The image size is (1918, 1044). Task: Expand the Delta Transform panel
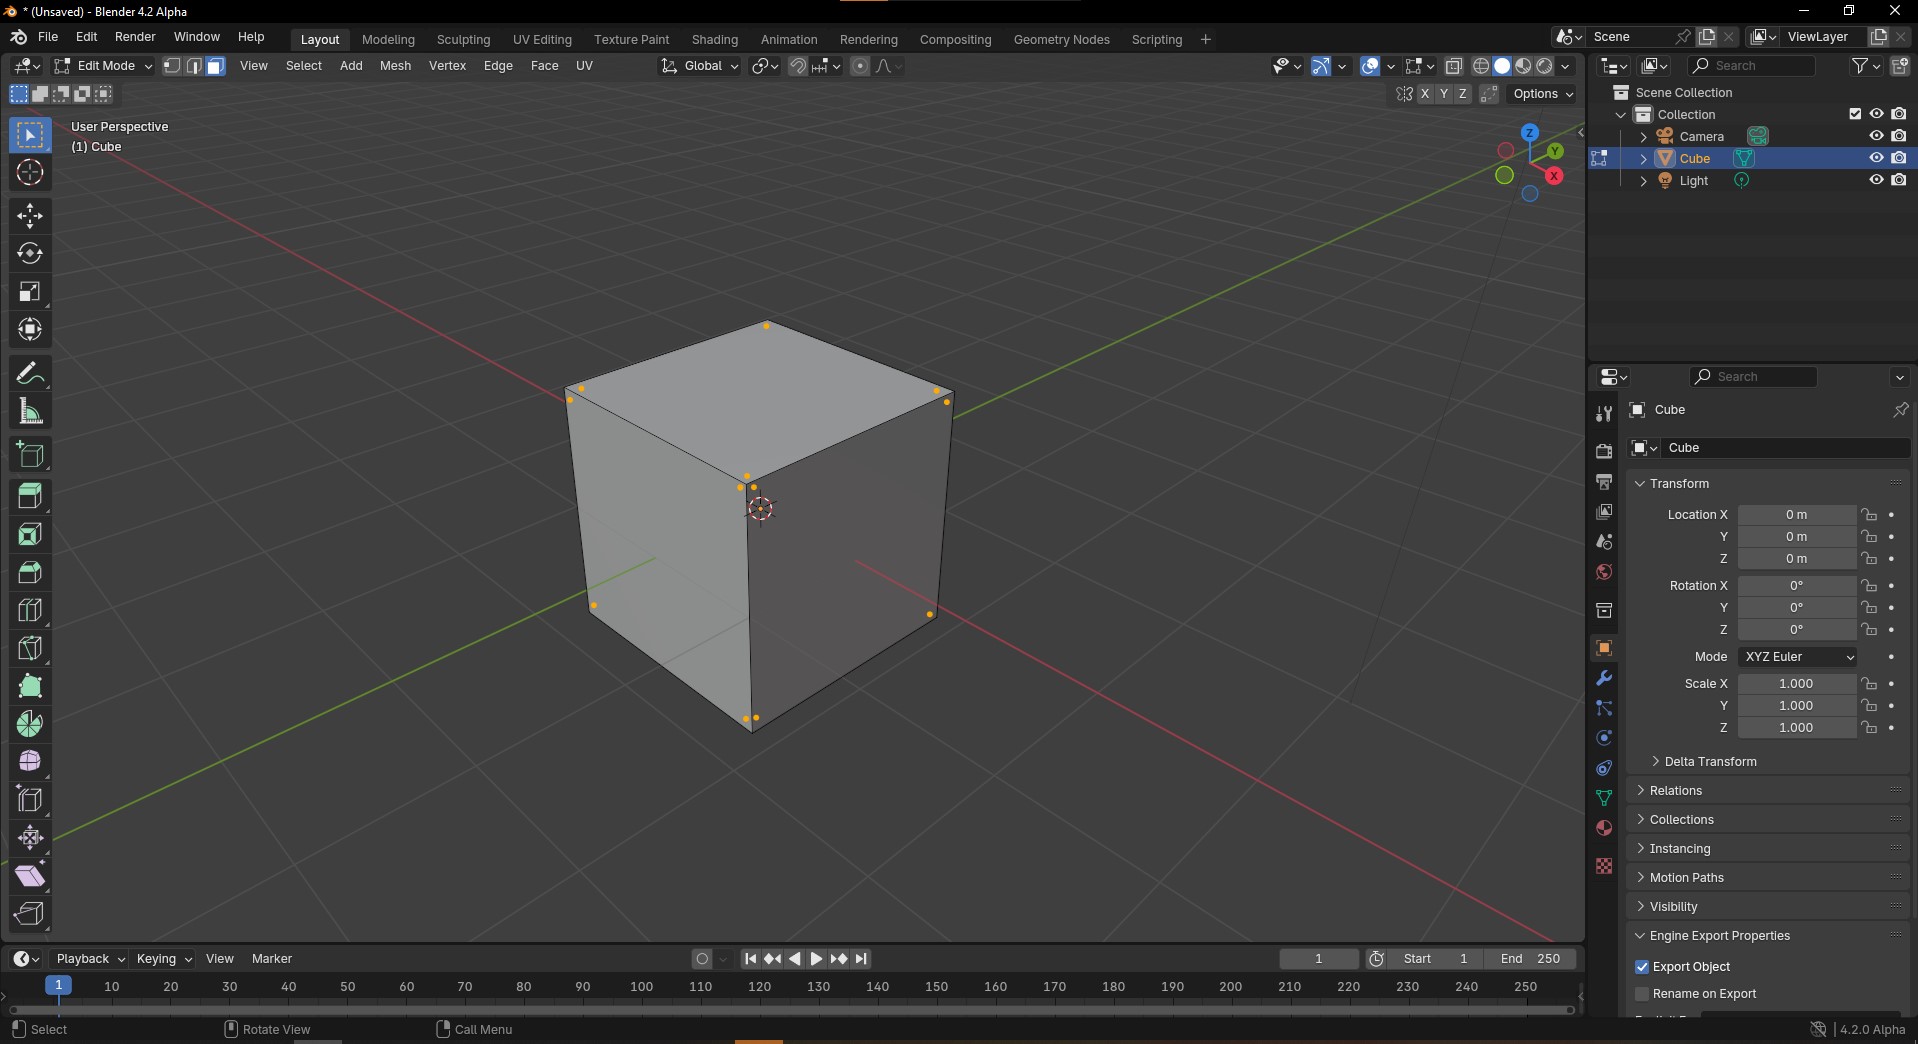coord(1710,762)
